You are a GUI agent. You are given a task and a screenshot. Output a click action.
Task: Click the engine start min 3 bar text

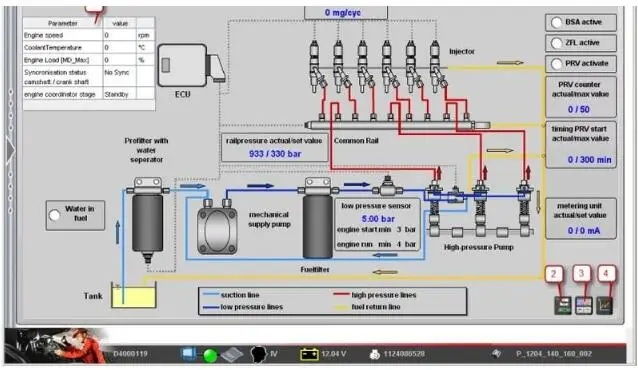pos(376,230)
